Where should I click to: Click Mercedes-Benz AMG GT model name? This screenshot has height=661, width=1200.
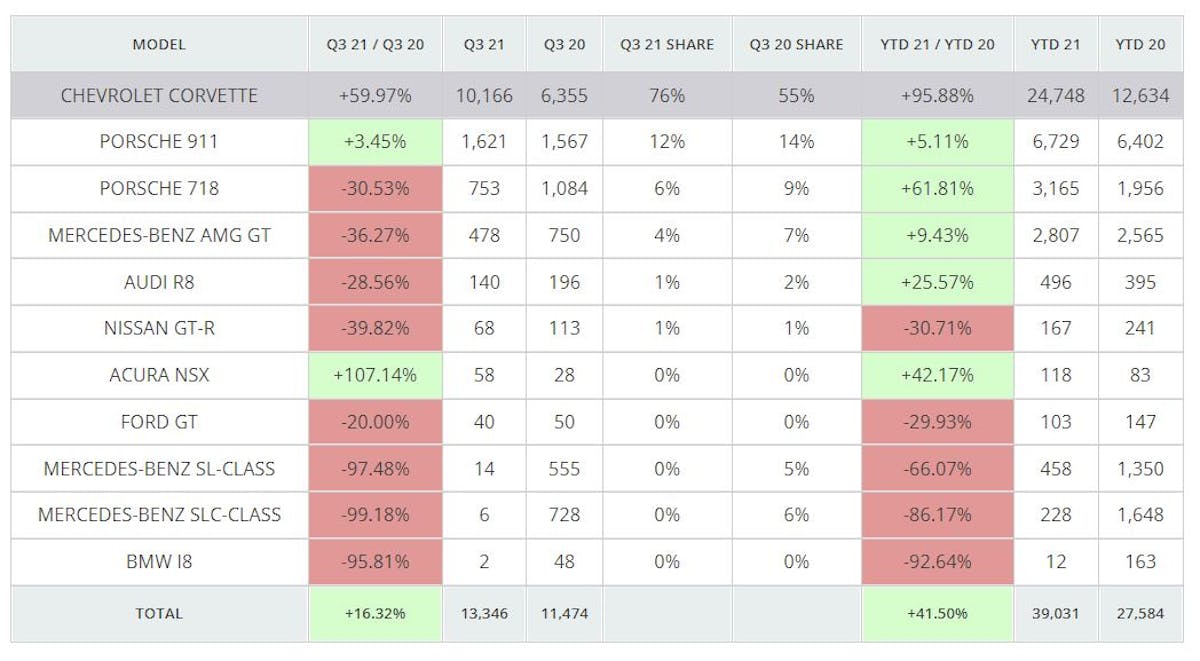coord(159,235)
